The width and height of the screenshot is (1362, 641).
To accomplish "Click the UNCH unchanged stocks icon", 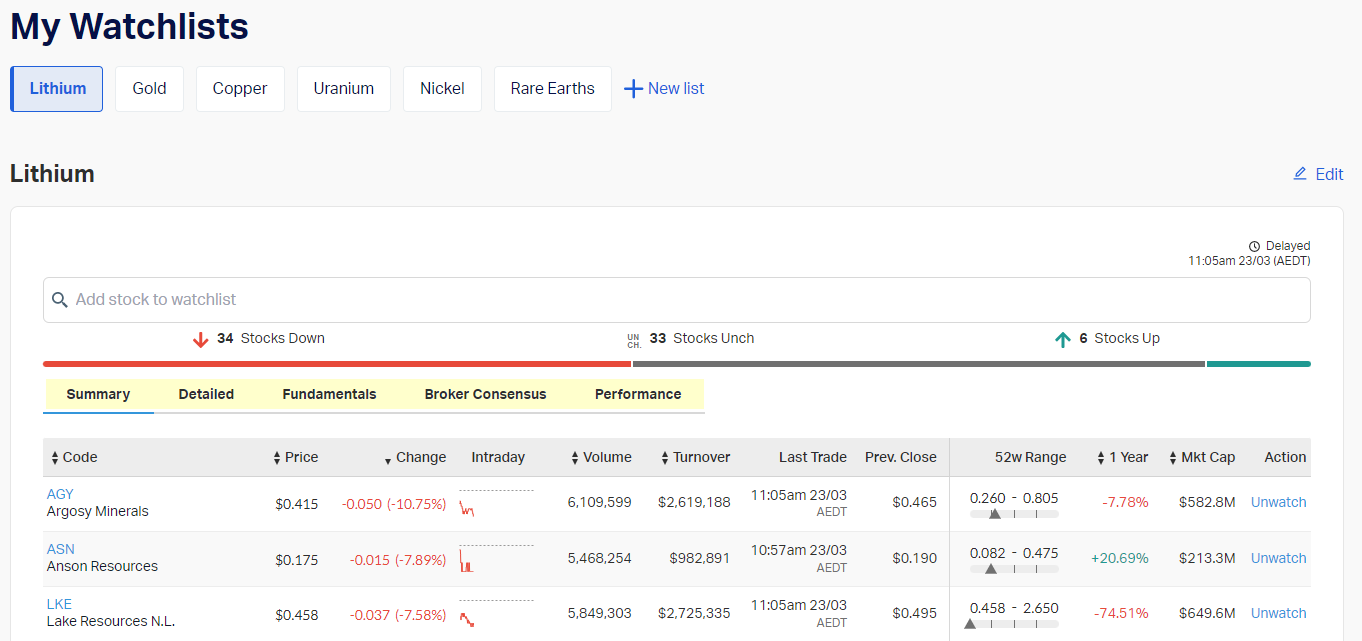I will point(634,340).
